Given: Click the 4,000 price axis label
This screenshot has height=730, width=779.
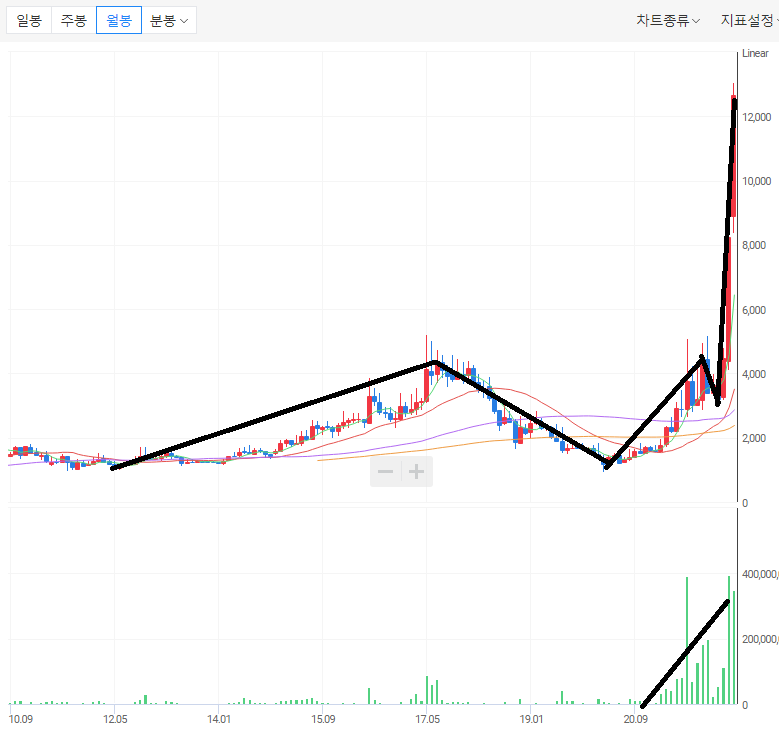Looking at the screenshot, I should [754, 374].
